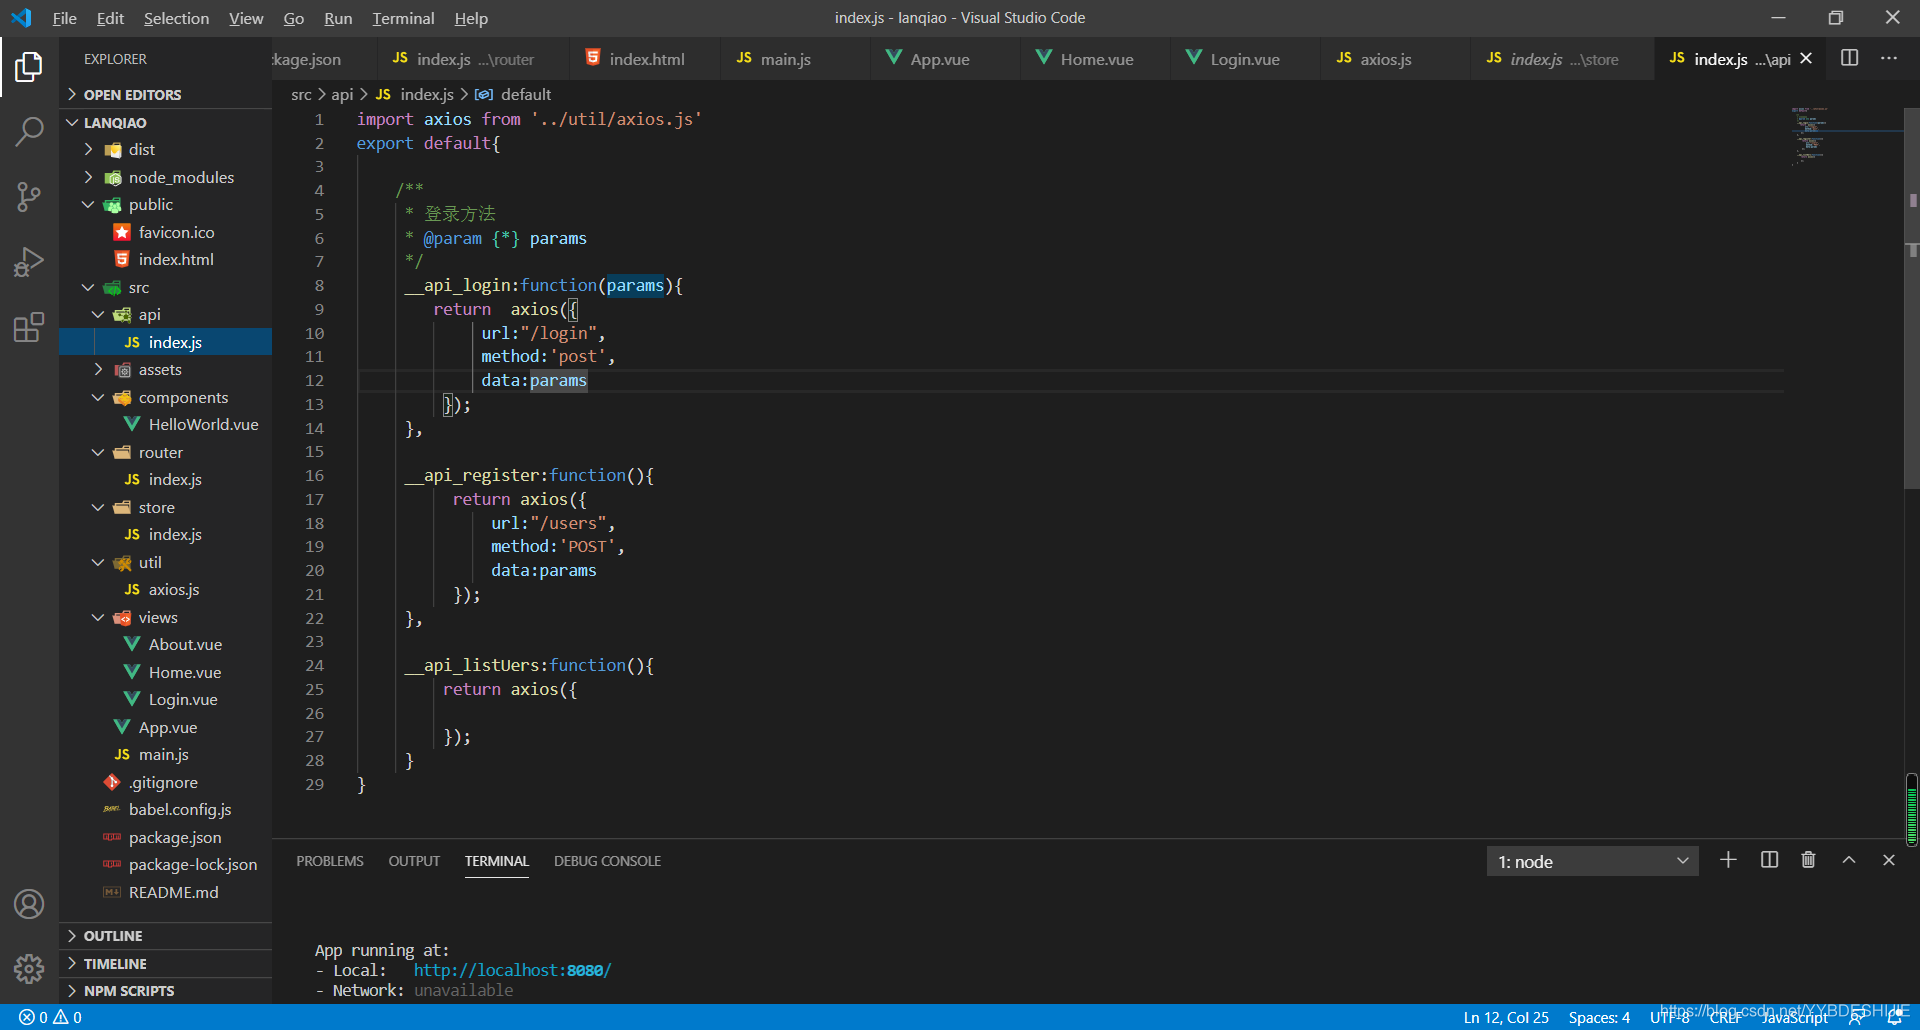This screenshot has width=1920, height=1030.
Task: Kill terminal with trash icon
Action: click(1808, 860)
